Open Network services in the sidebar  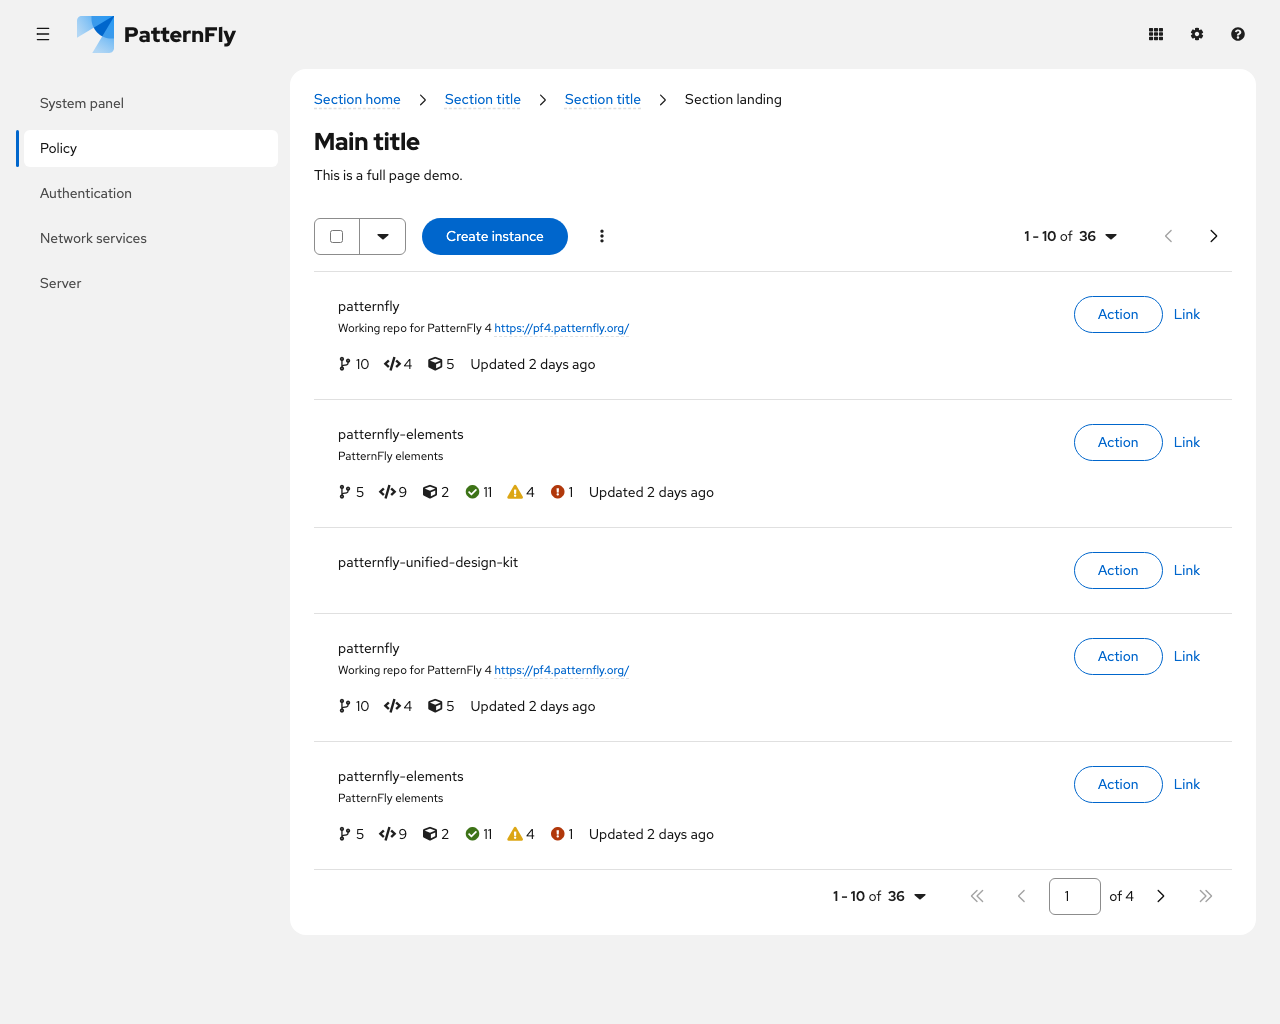pos(147,238)
